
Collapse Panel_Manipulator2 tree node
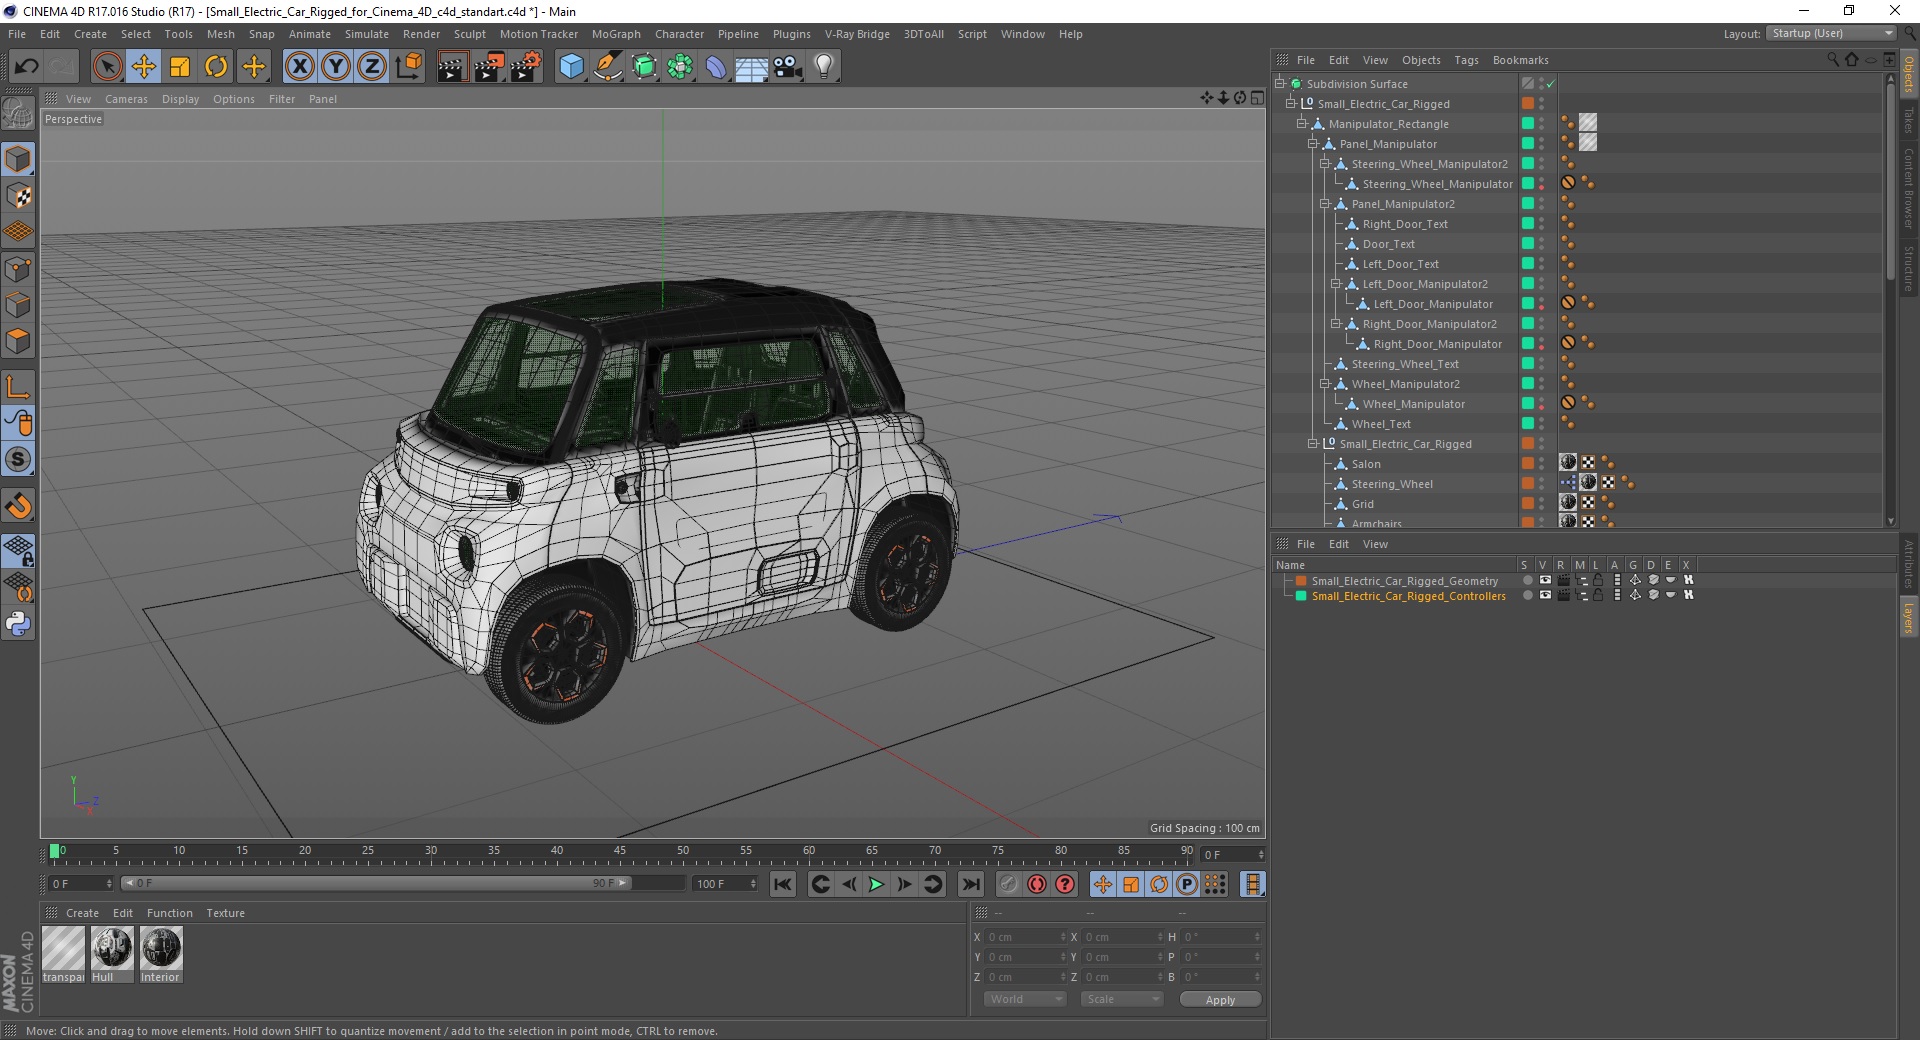1324,204
